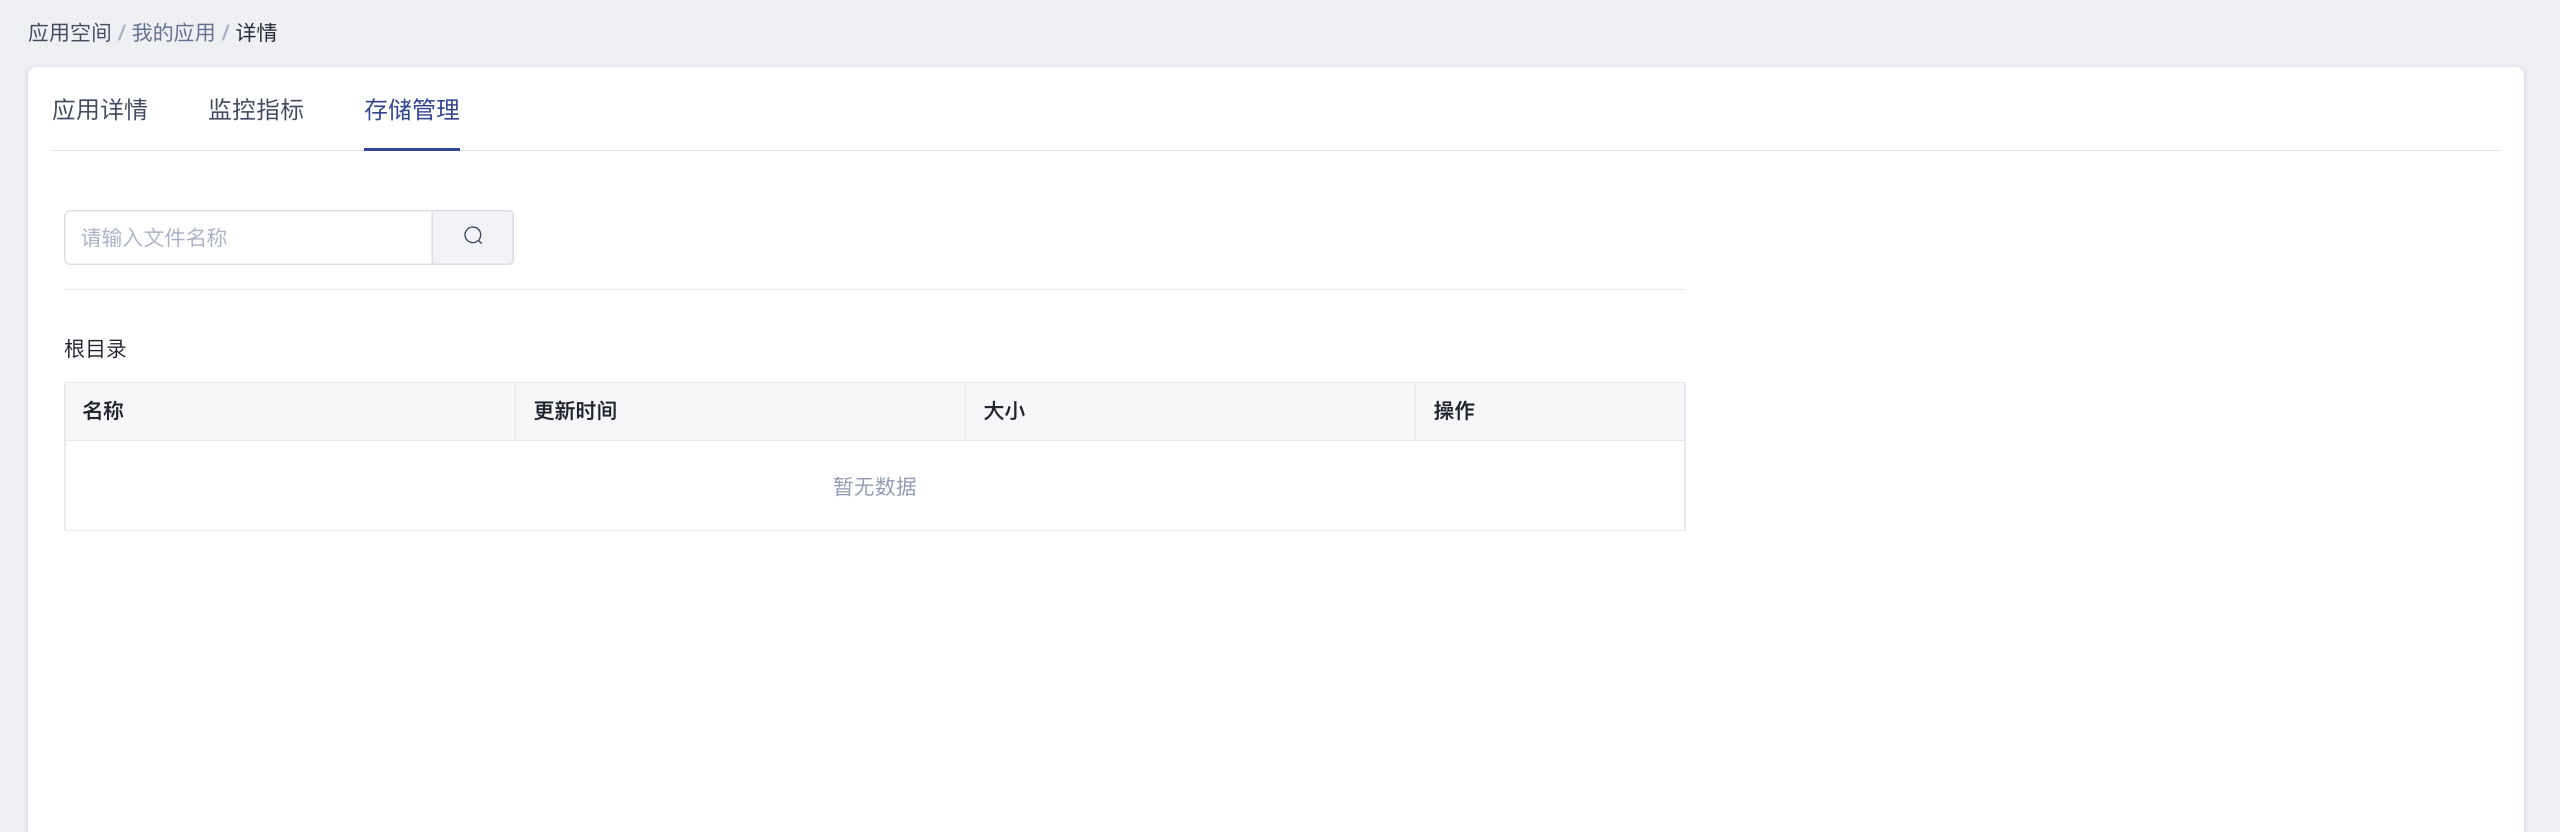Click the 更新时间 column header

point(575,411)
